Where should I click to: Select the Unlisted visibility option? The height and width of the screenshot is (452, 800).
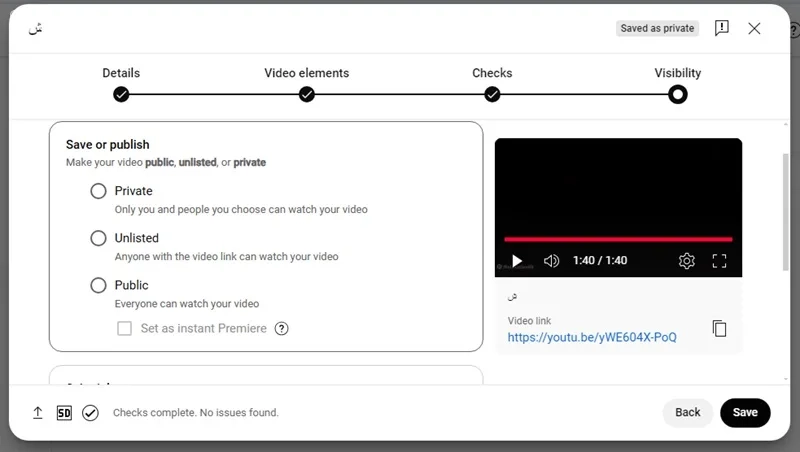tap(98, 238)
